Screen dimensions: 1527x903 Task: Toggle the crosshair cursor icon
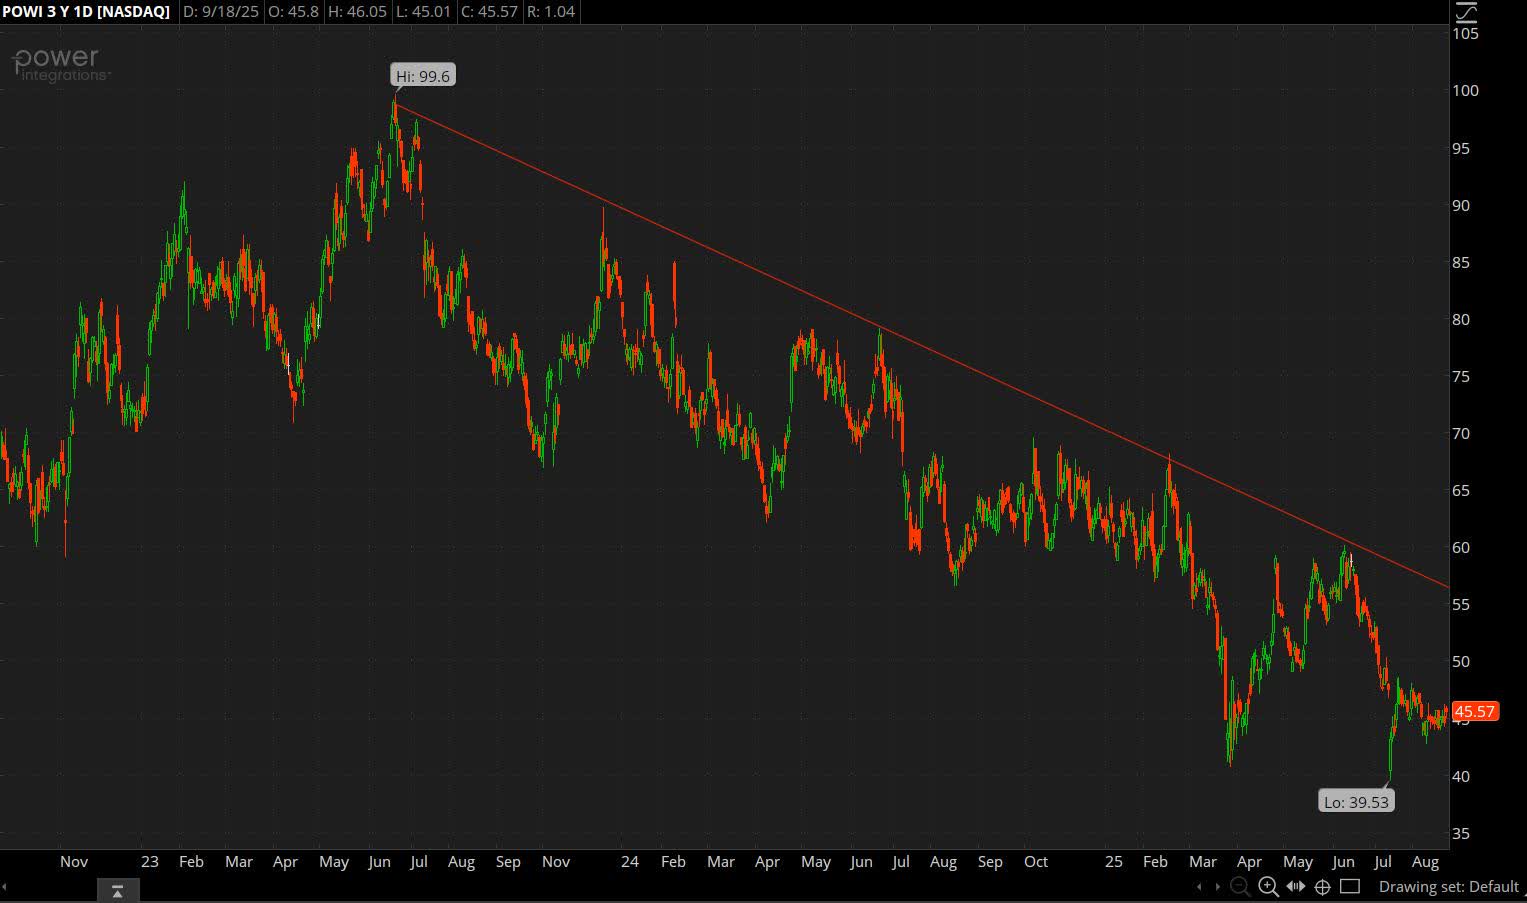pyautogui.click(x=1322, y=886)
